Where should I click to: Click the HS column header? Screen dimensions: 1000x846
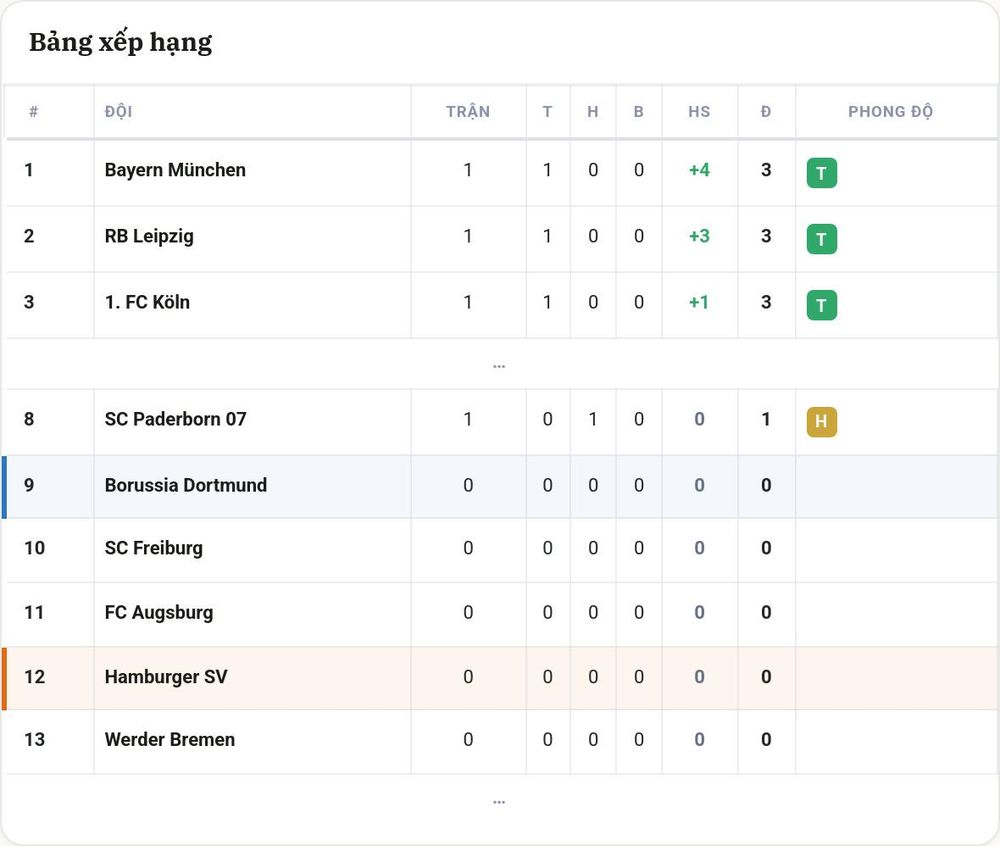(699, 112)
